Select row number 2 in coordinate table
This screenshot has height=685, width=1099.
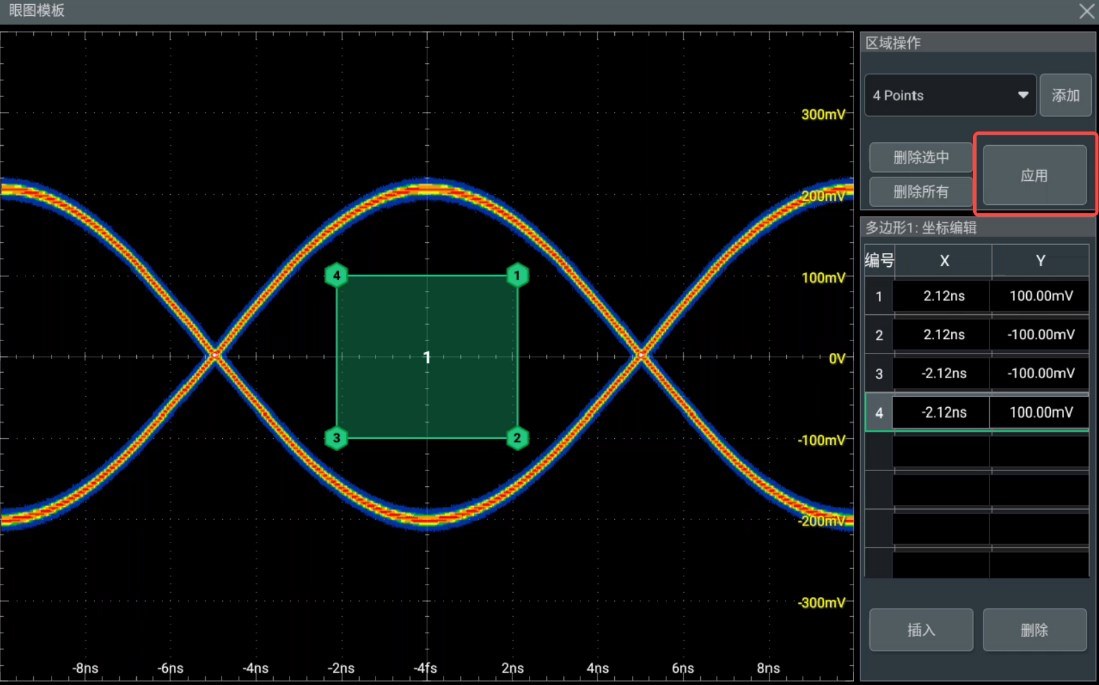click(879, 335)
